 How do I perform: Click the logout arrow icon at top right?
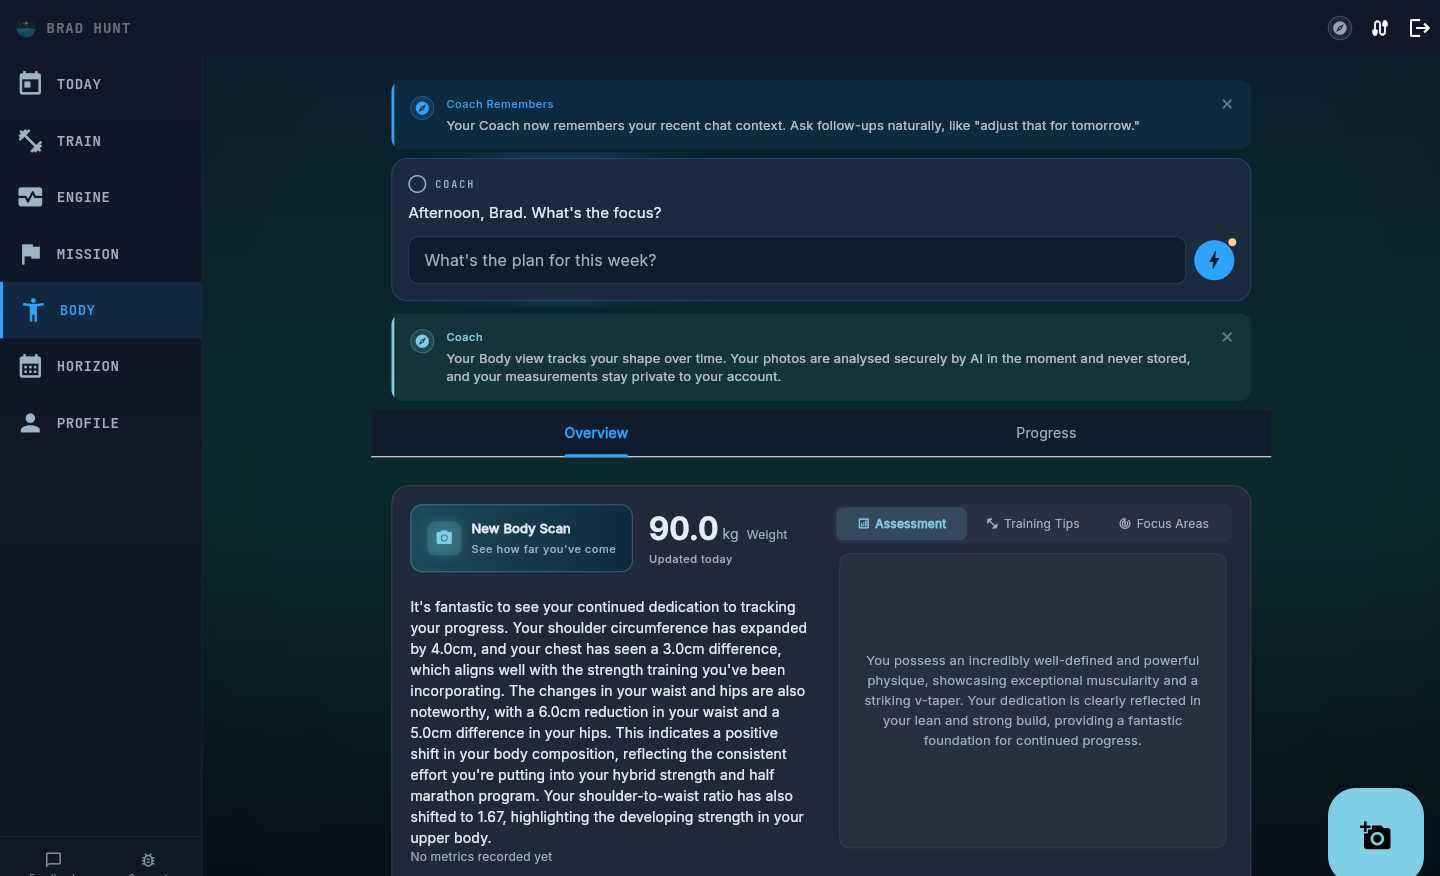click(x=1420, y=28)
